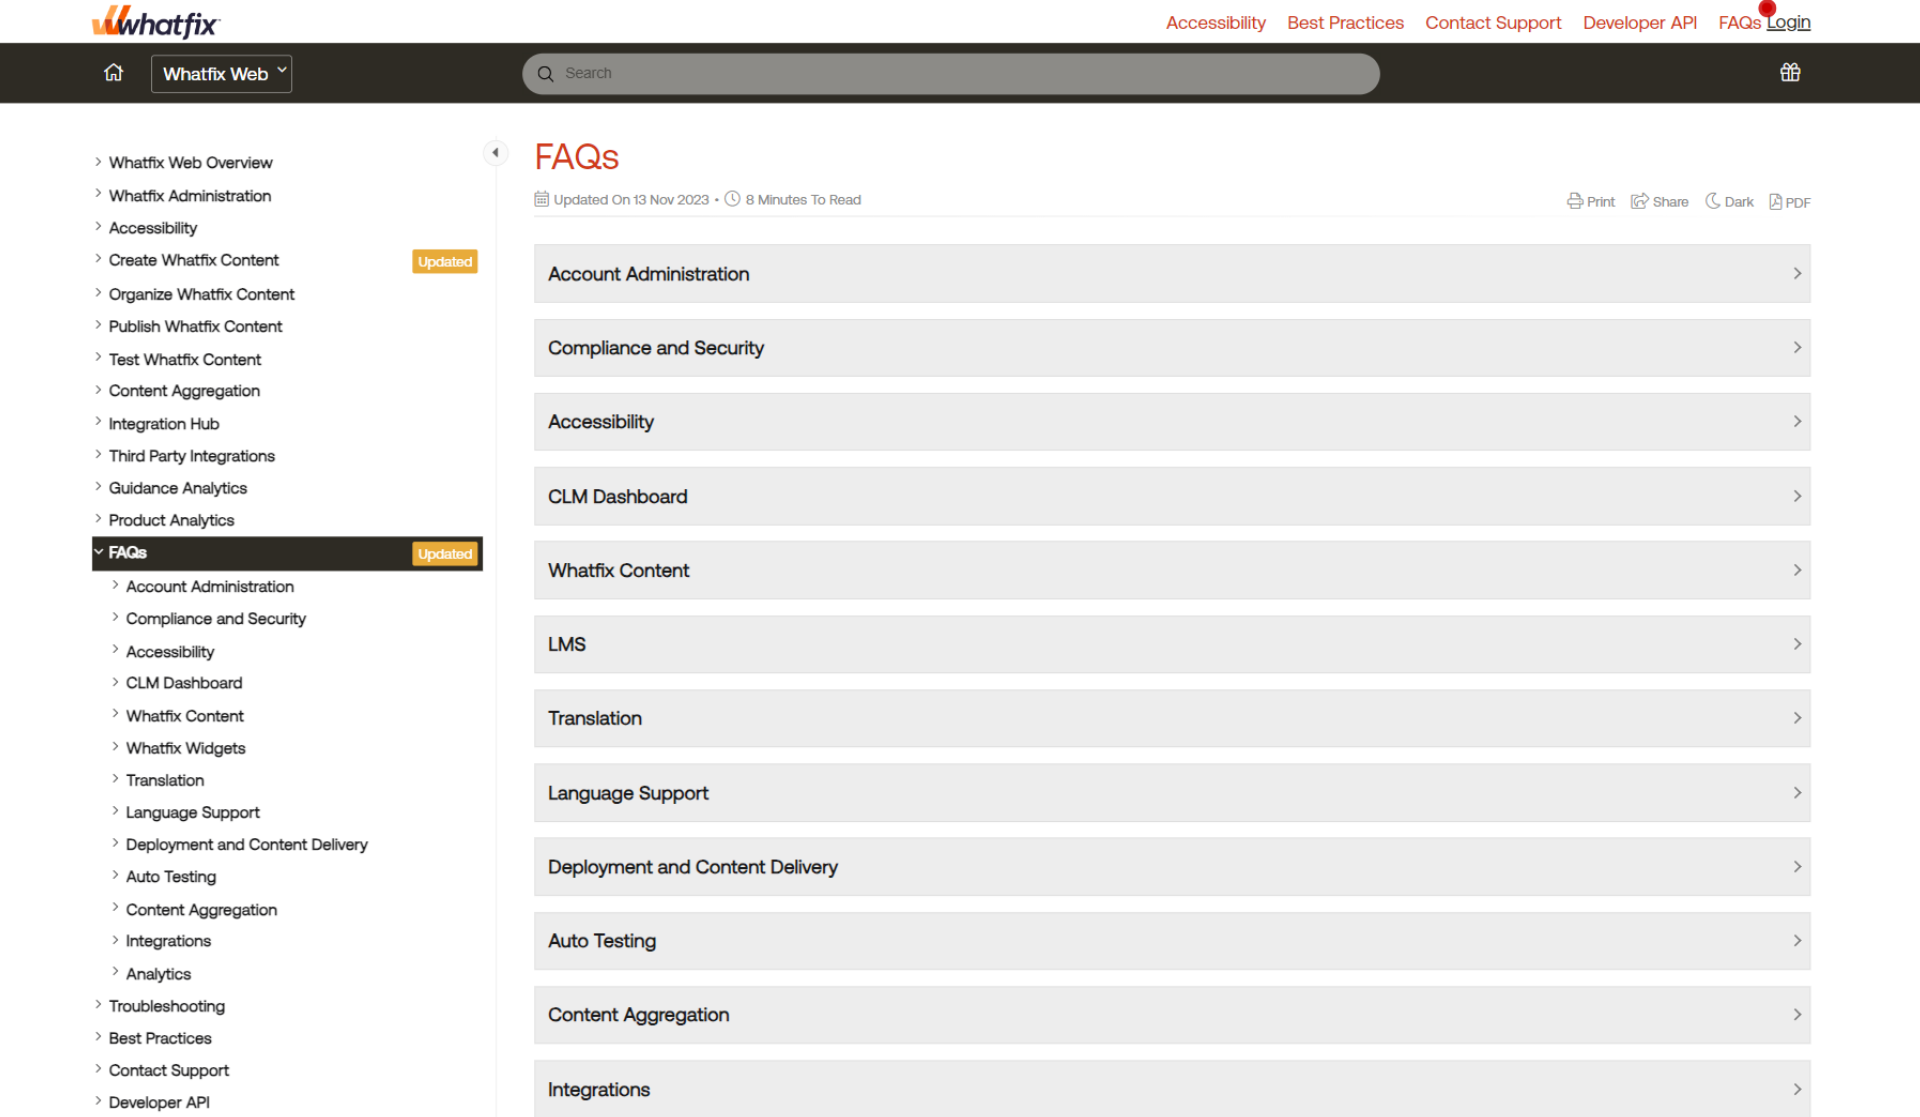Expand the Account Administration accordion
Screen dimensions: 1920x1117
pyautogui.click(x=1172, y=274)
